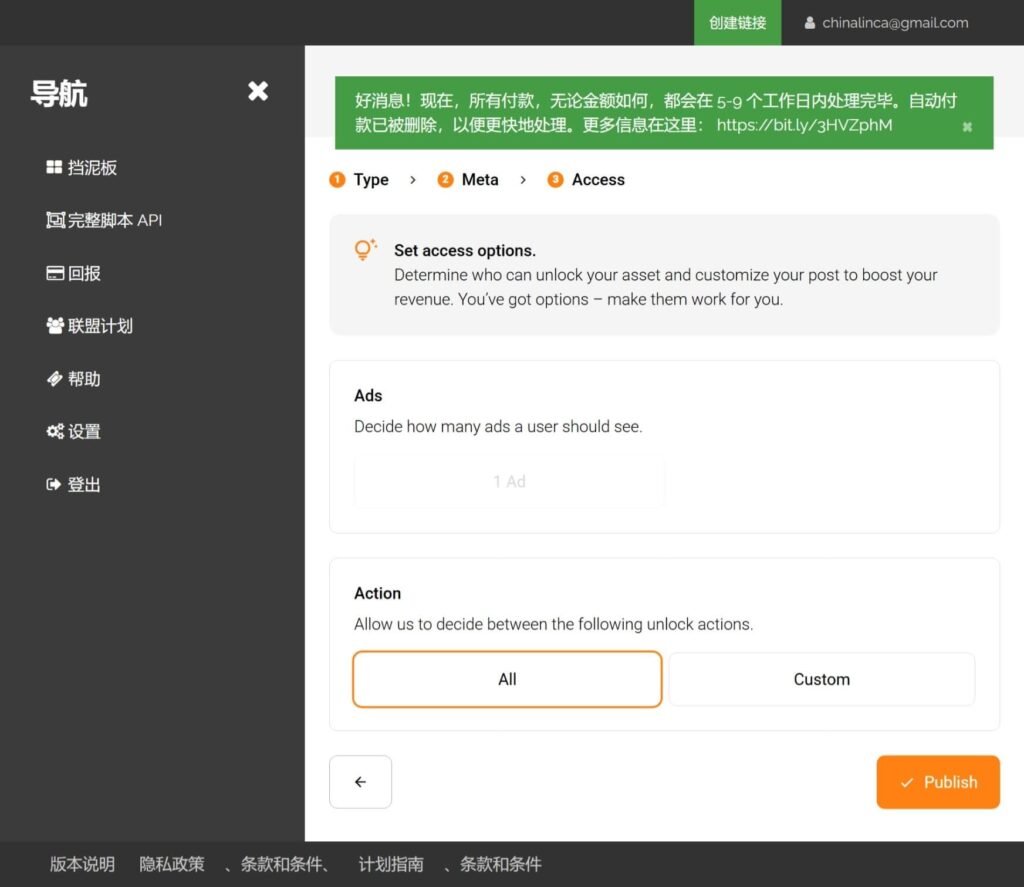Click the users icon beside 联盟计划
Screen dimensions: 1024x887
[x=55, y=326]
